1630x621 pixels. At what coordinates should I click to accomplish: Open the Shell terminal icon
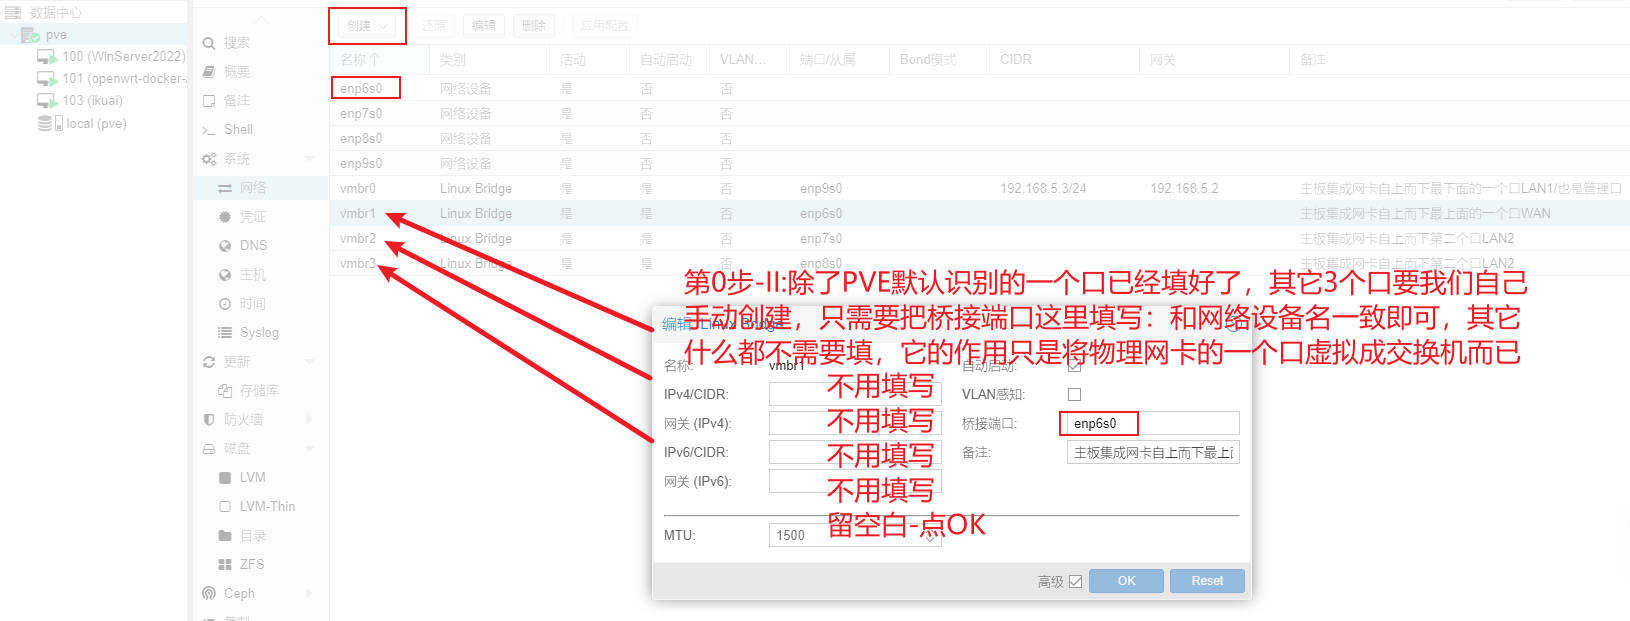click(209, 130)
